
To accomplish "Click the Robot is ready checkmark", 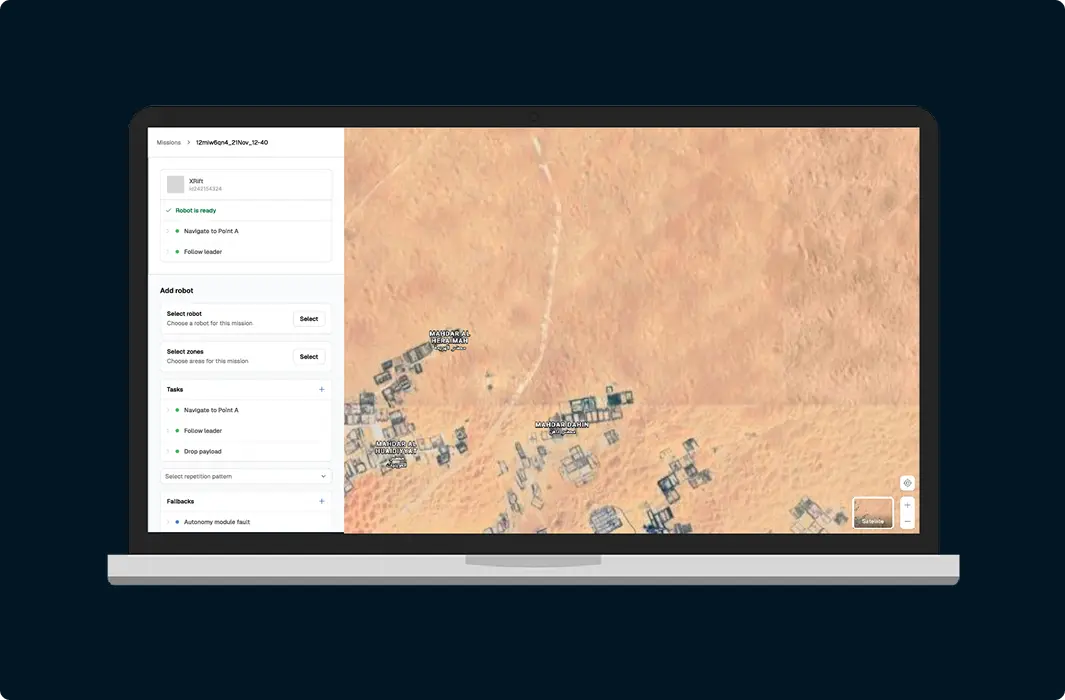I will (x=168, y=210).
